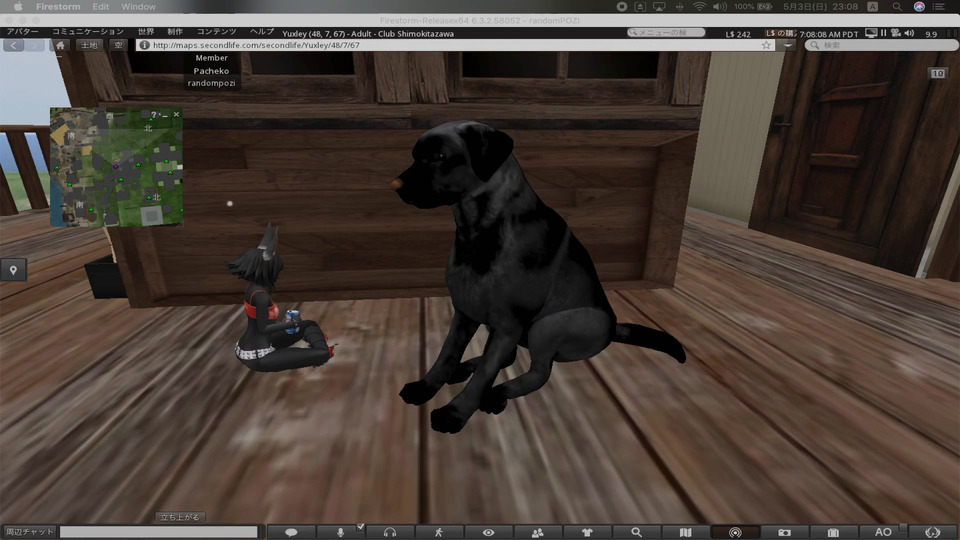Viewport: 960px width, 540px height.
Task: Click the buy L$ button
Action: pyautogui.click(x=780, y=34)
